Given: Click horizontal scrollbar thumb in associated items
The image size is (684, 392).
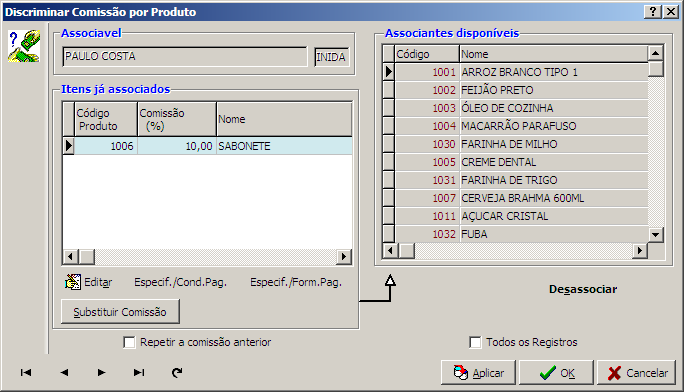Looking at the screenshot, I should 86,256.
